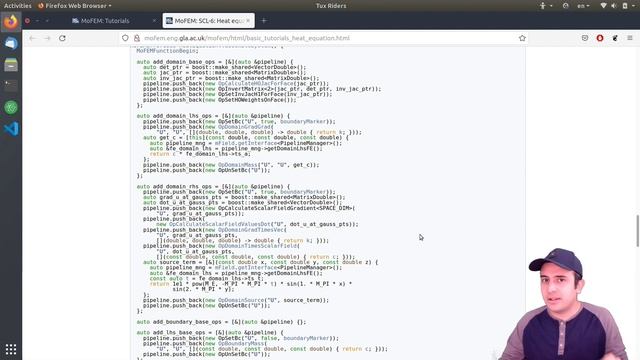Screen dimensions: 640x360
Task: Click the dark extension icon beside ad-blocker
Action: pyautogui.click(x=615, y=38)
